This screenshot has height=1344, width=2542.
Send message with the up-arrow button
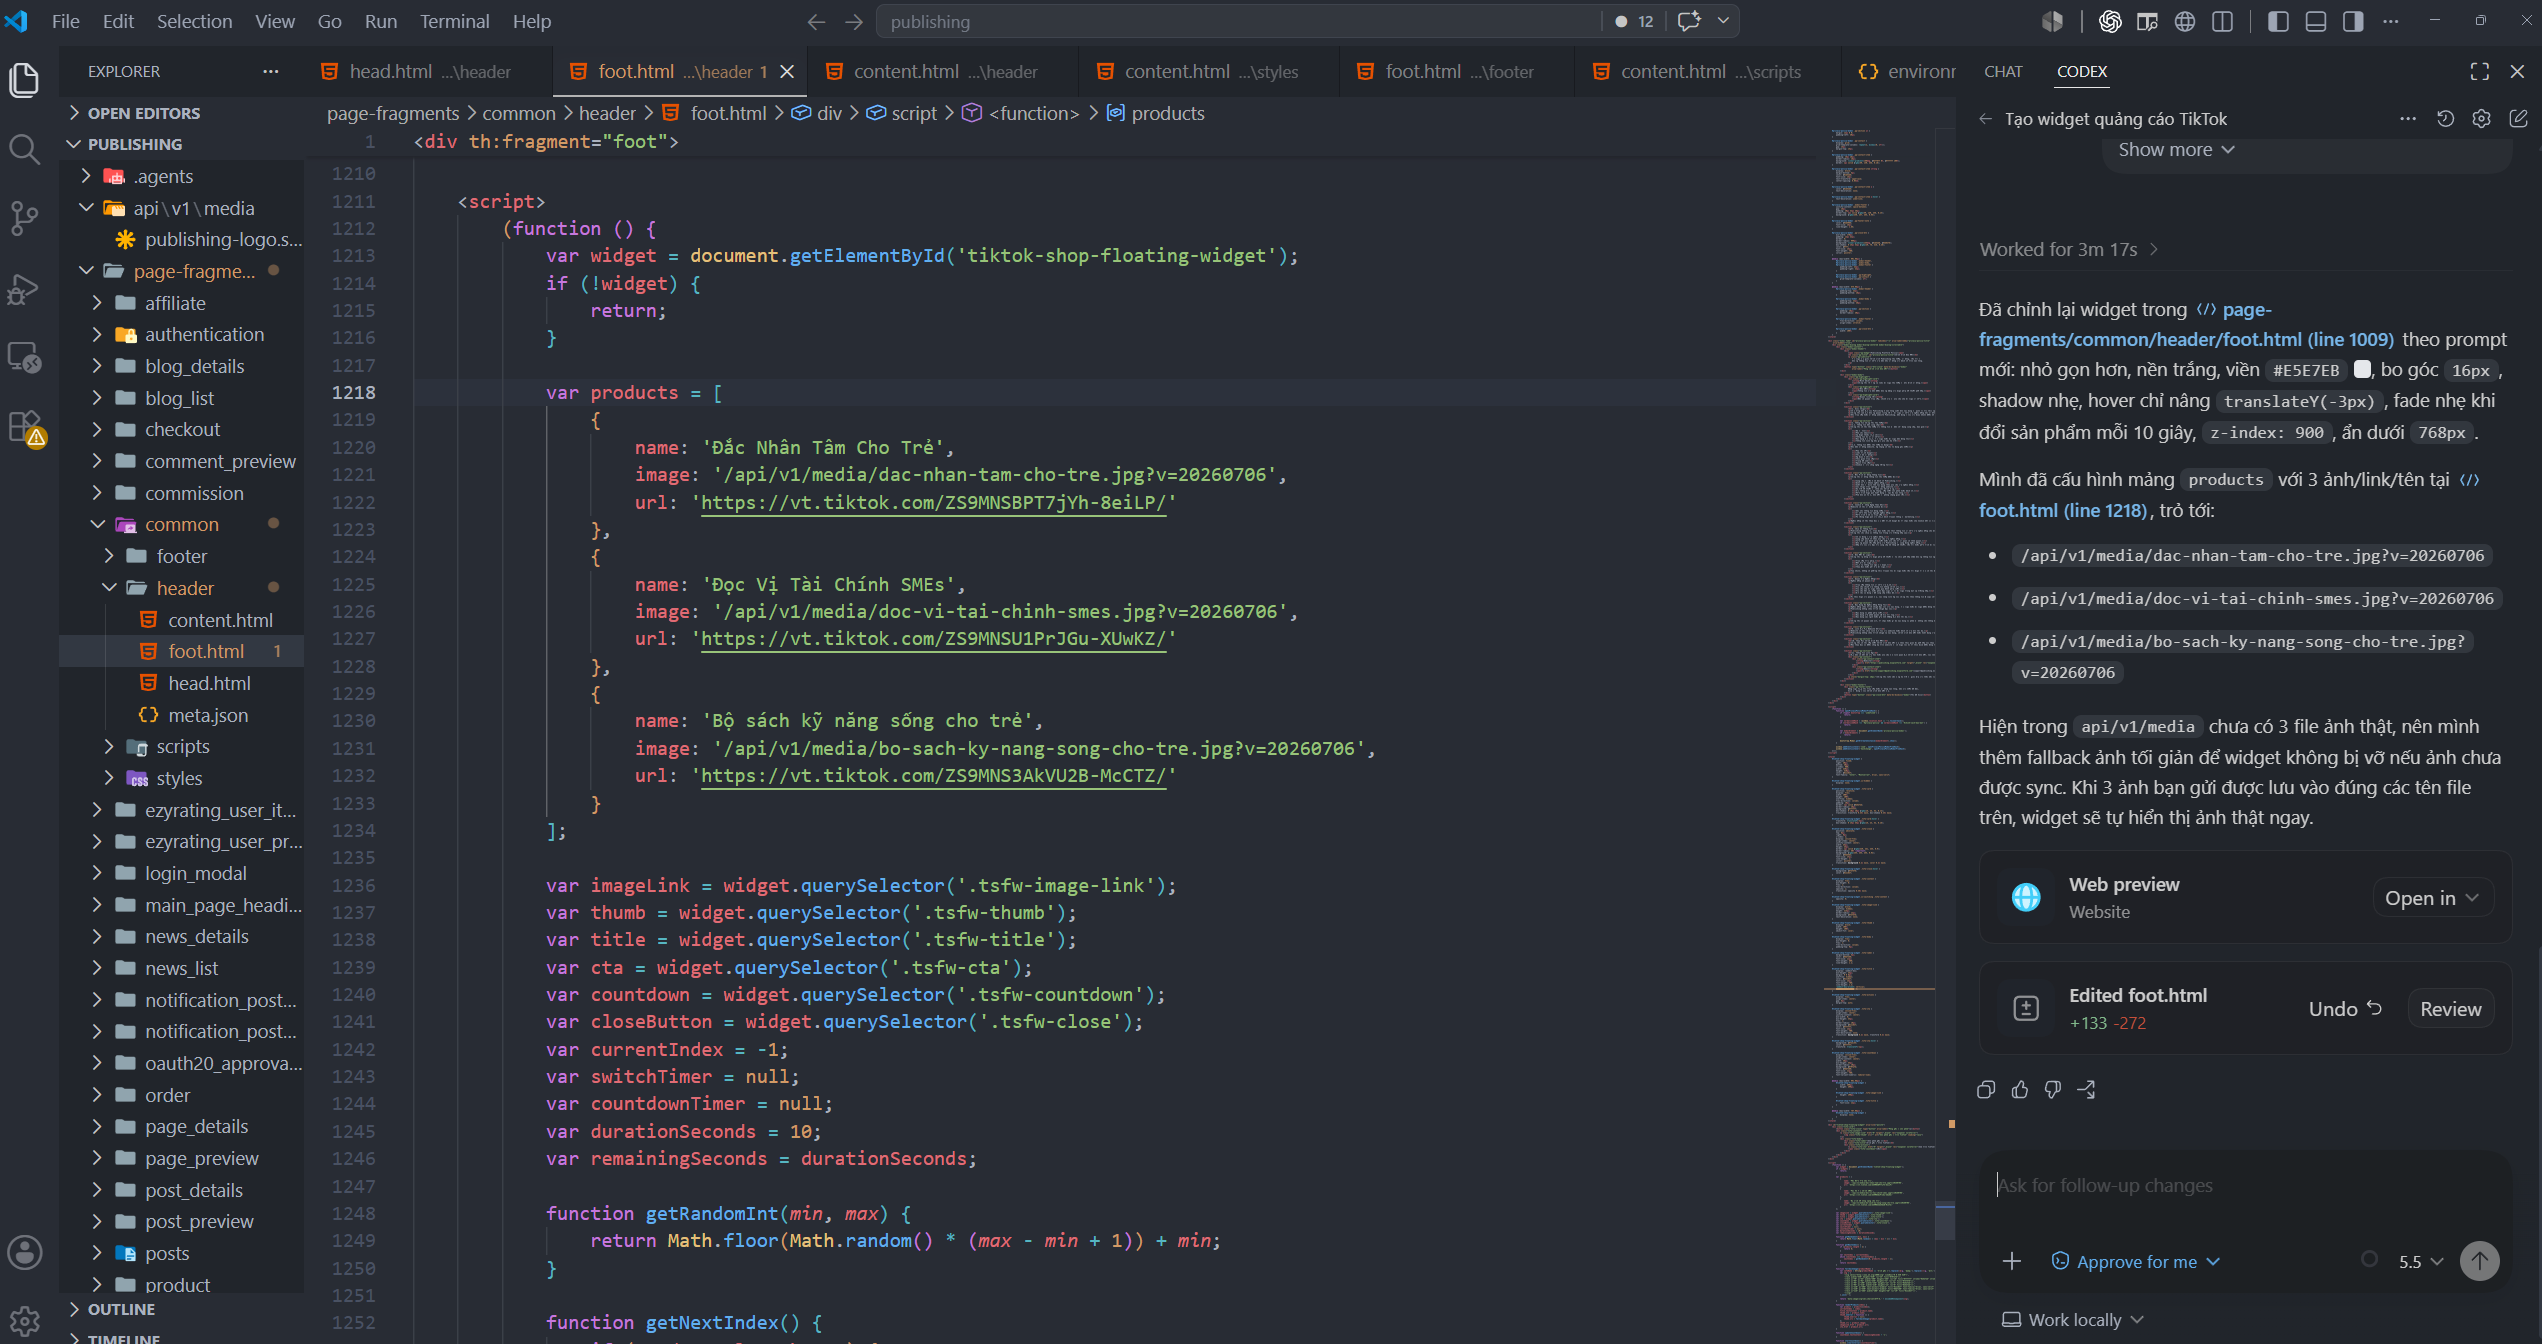click(x=2480, y=1261)
